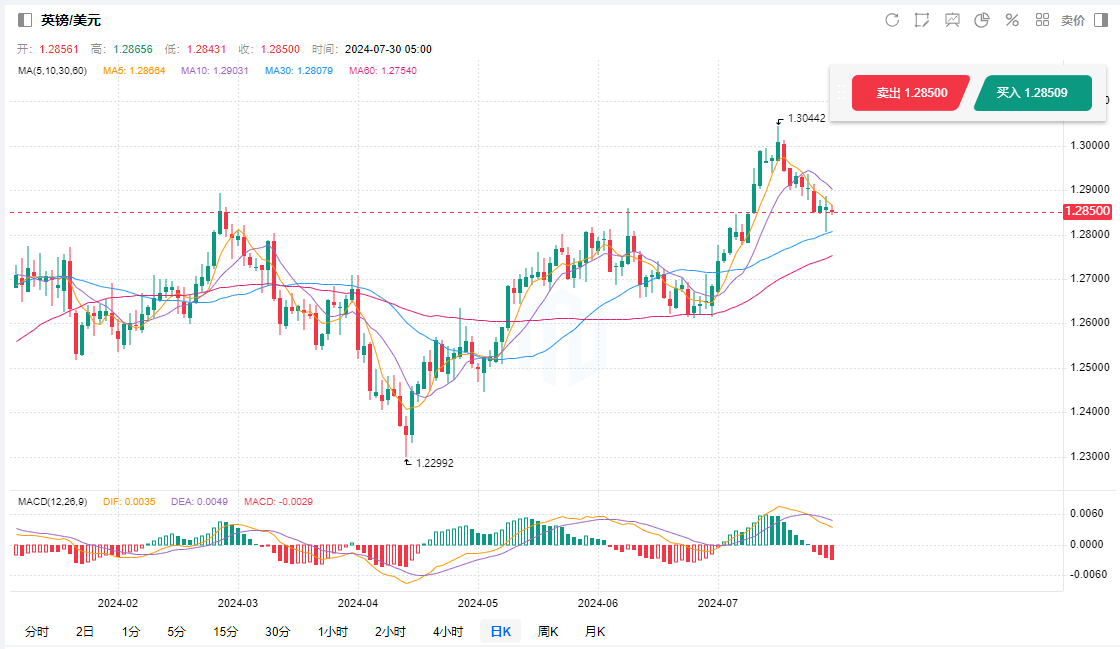Click the refresh chart icon
Screen dimensions: 1120x649
click(892, 20)
